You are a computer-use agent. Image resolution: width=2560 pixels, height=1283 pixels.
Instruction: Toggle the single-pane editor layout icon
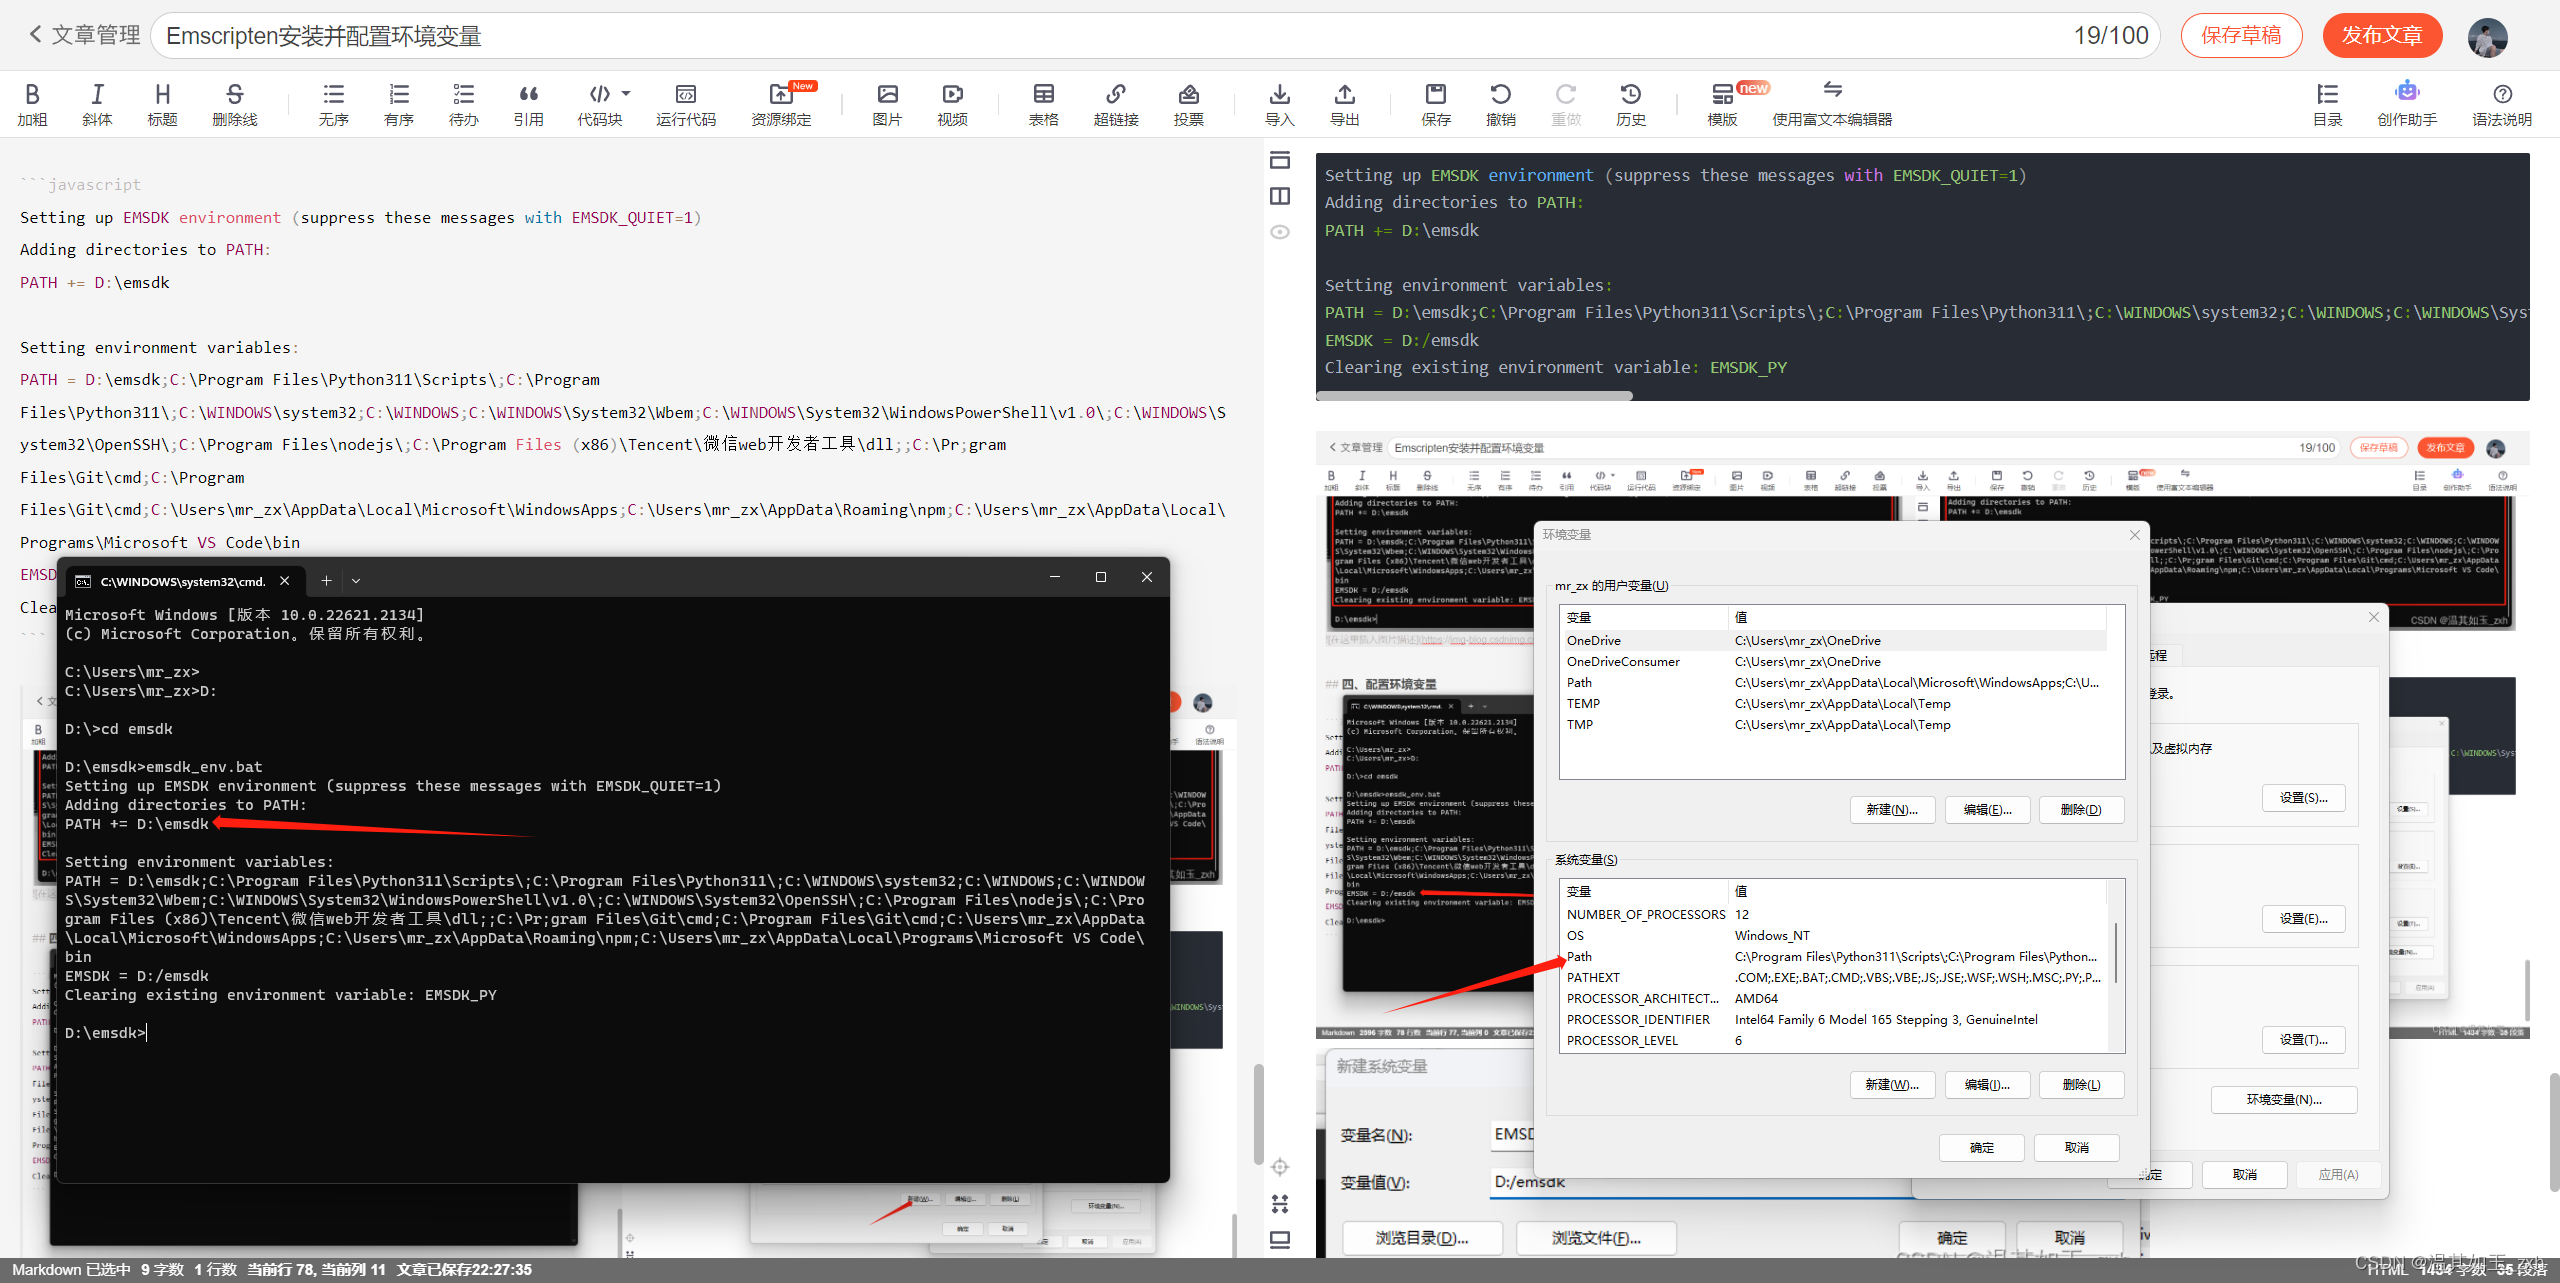pos(1280,160)
